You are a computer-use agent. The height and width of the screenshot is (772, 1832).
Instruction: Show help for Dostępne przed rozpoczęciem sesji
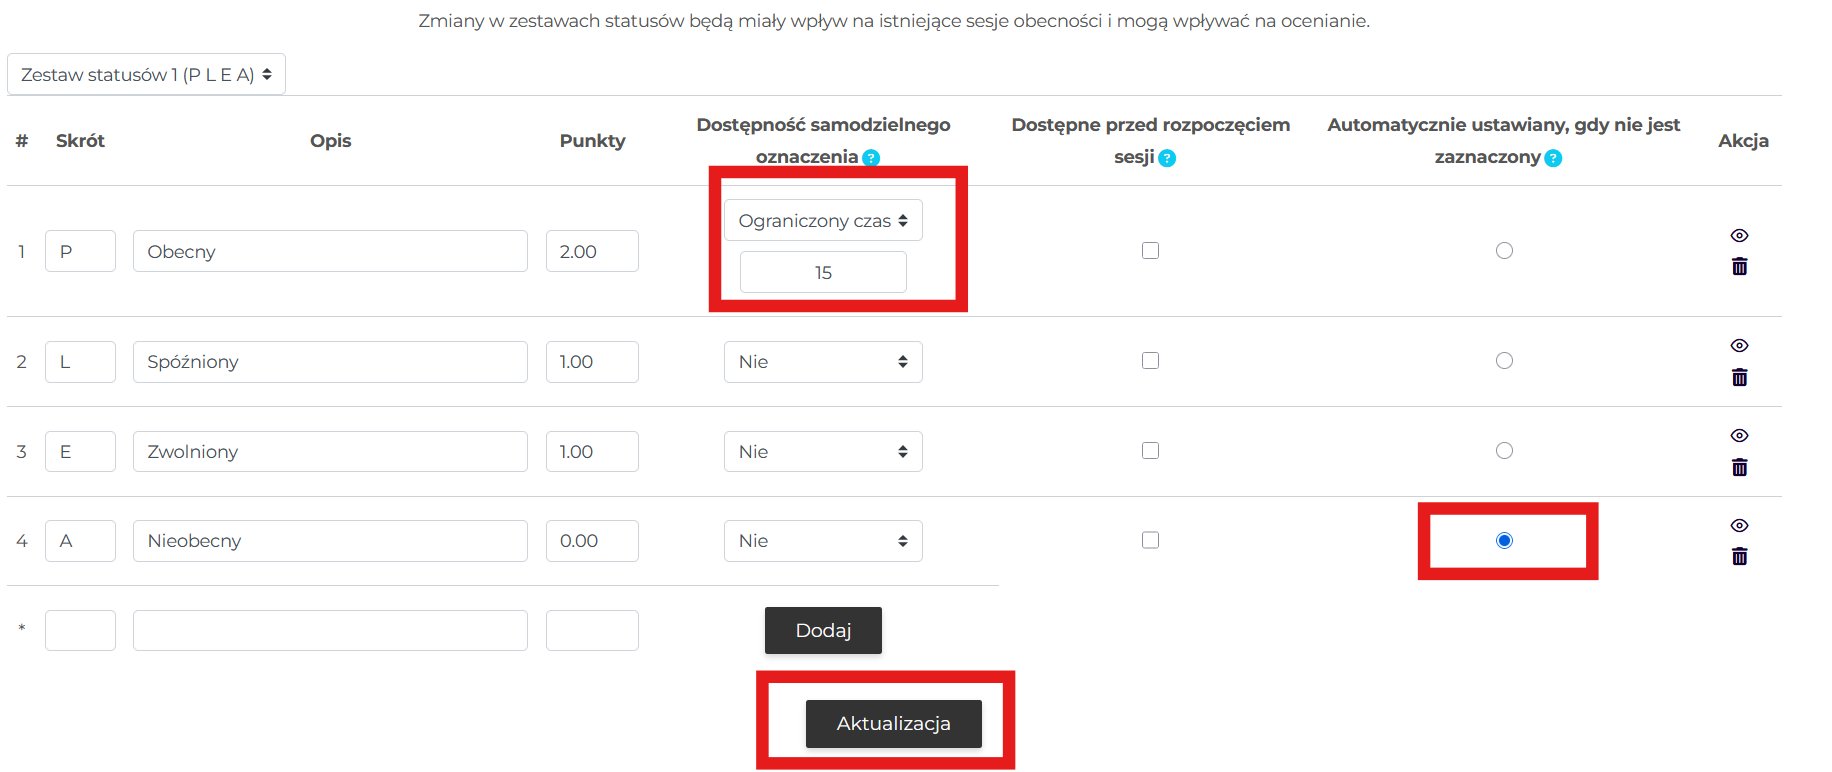(x=1167, y=158)
